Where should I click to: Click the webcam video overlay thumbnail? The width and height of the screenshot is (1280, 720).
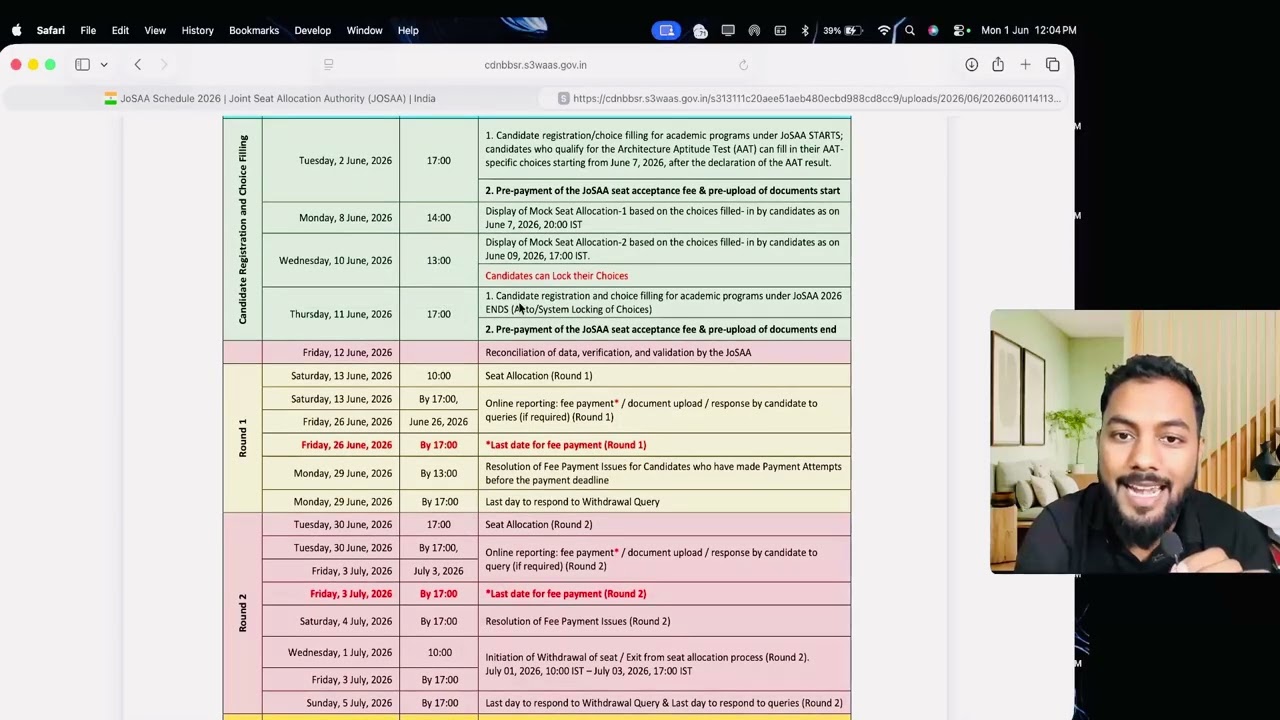point(1134,441)
